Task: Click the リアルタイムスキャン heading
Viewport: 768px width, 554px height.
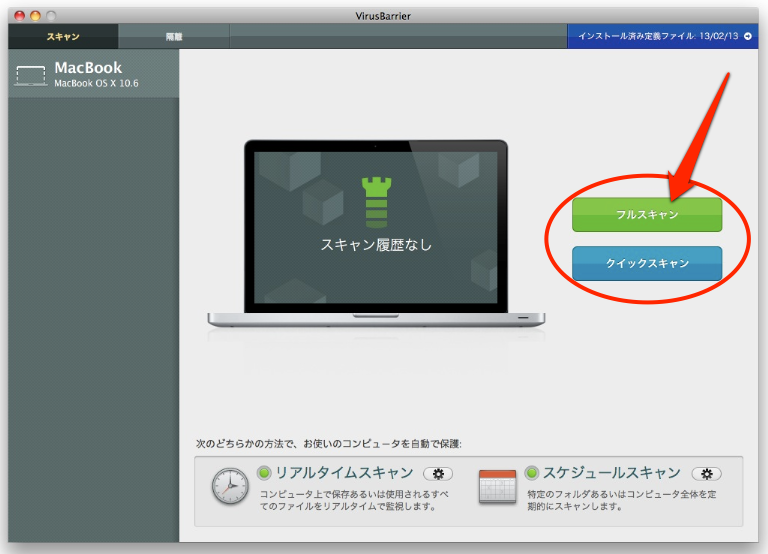Action: pyautogui.click(x=344, y=473)
